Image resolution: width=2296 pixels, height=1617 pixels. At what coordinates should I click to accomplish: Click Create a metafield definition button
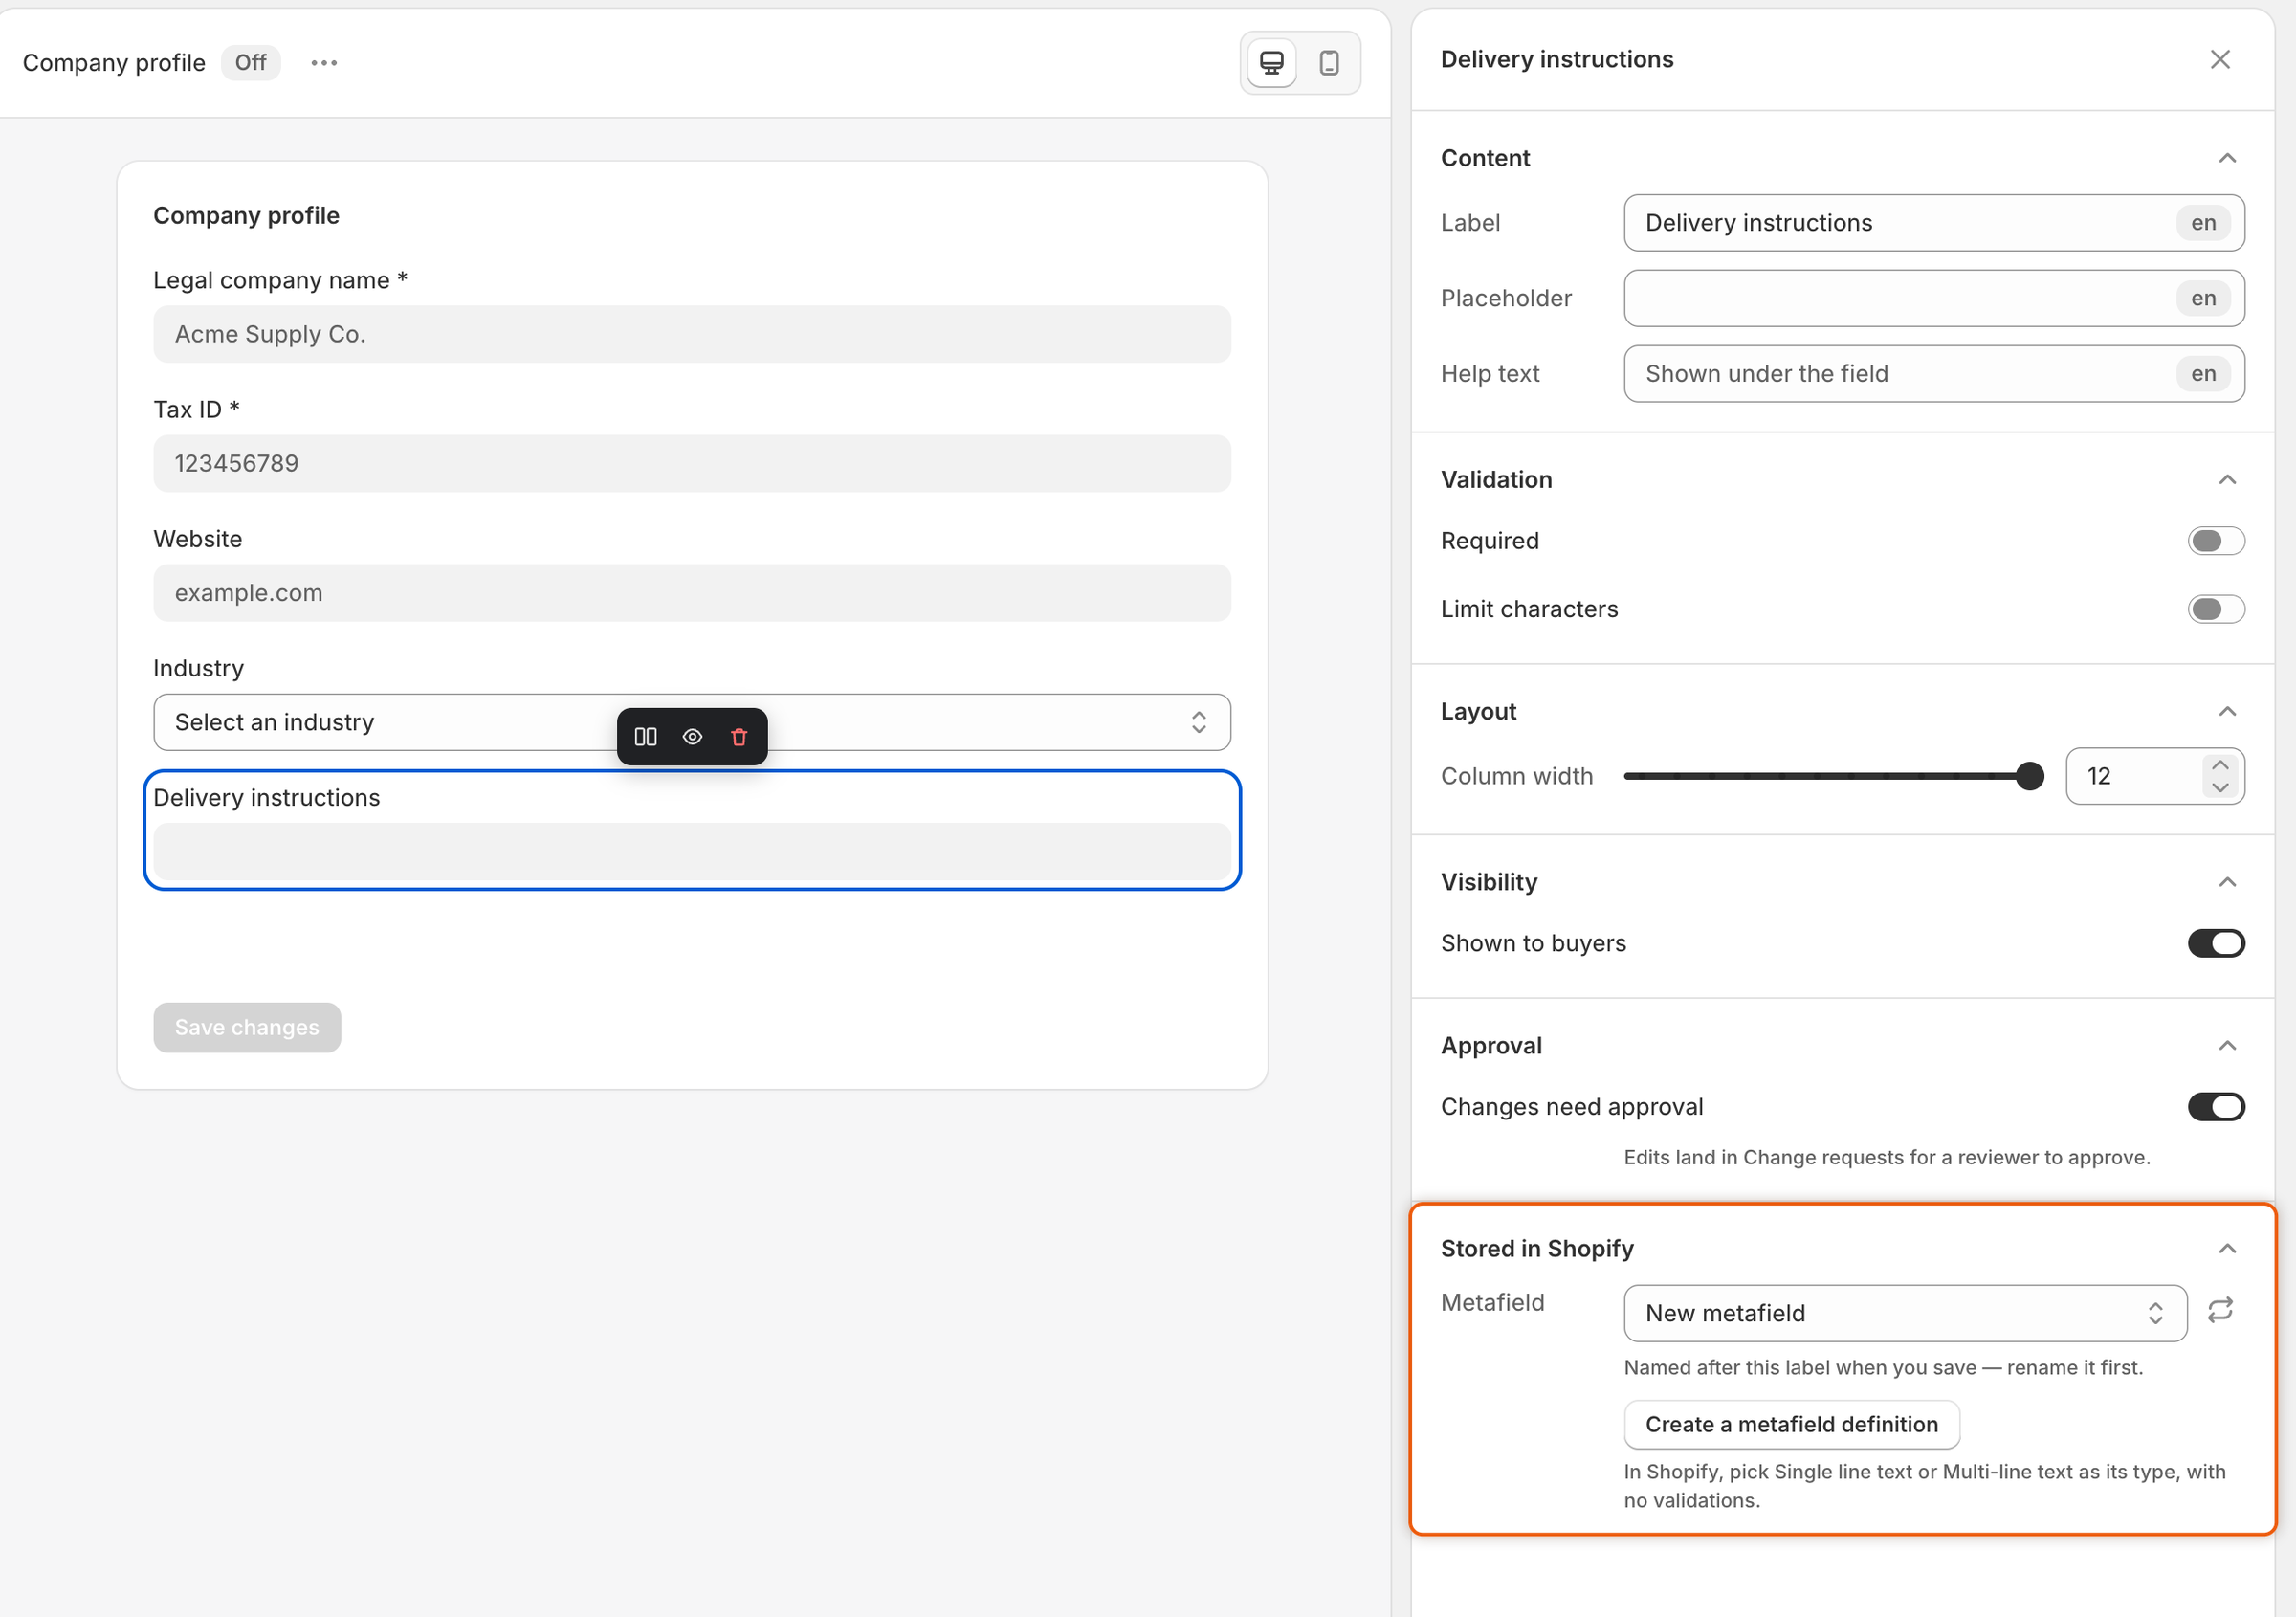coord(1791,1424)
